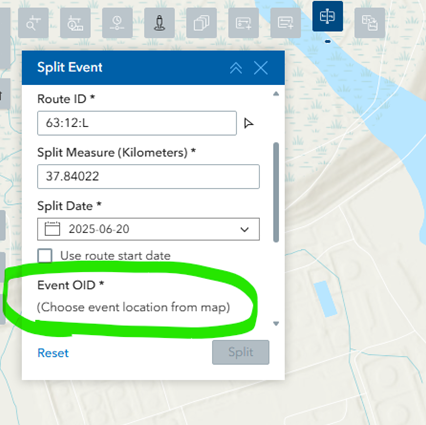Close the Split Event panel
This screenshot has height=425, width=426.
pyautogui.click(x=261, y=68)
